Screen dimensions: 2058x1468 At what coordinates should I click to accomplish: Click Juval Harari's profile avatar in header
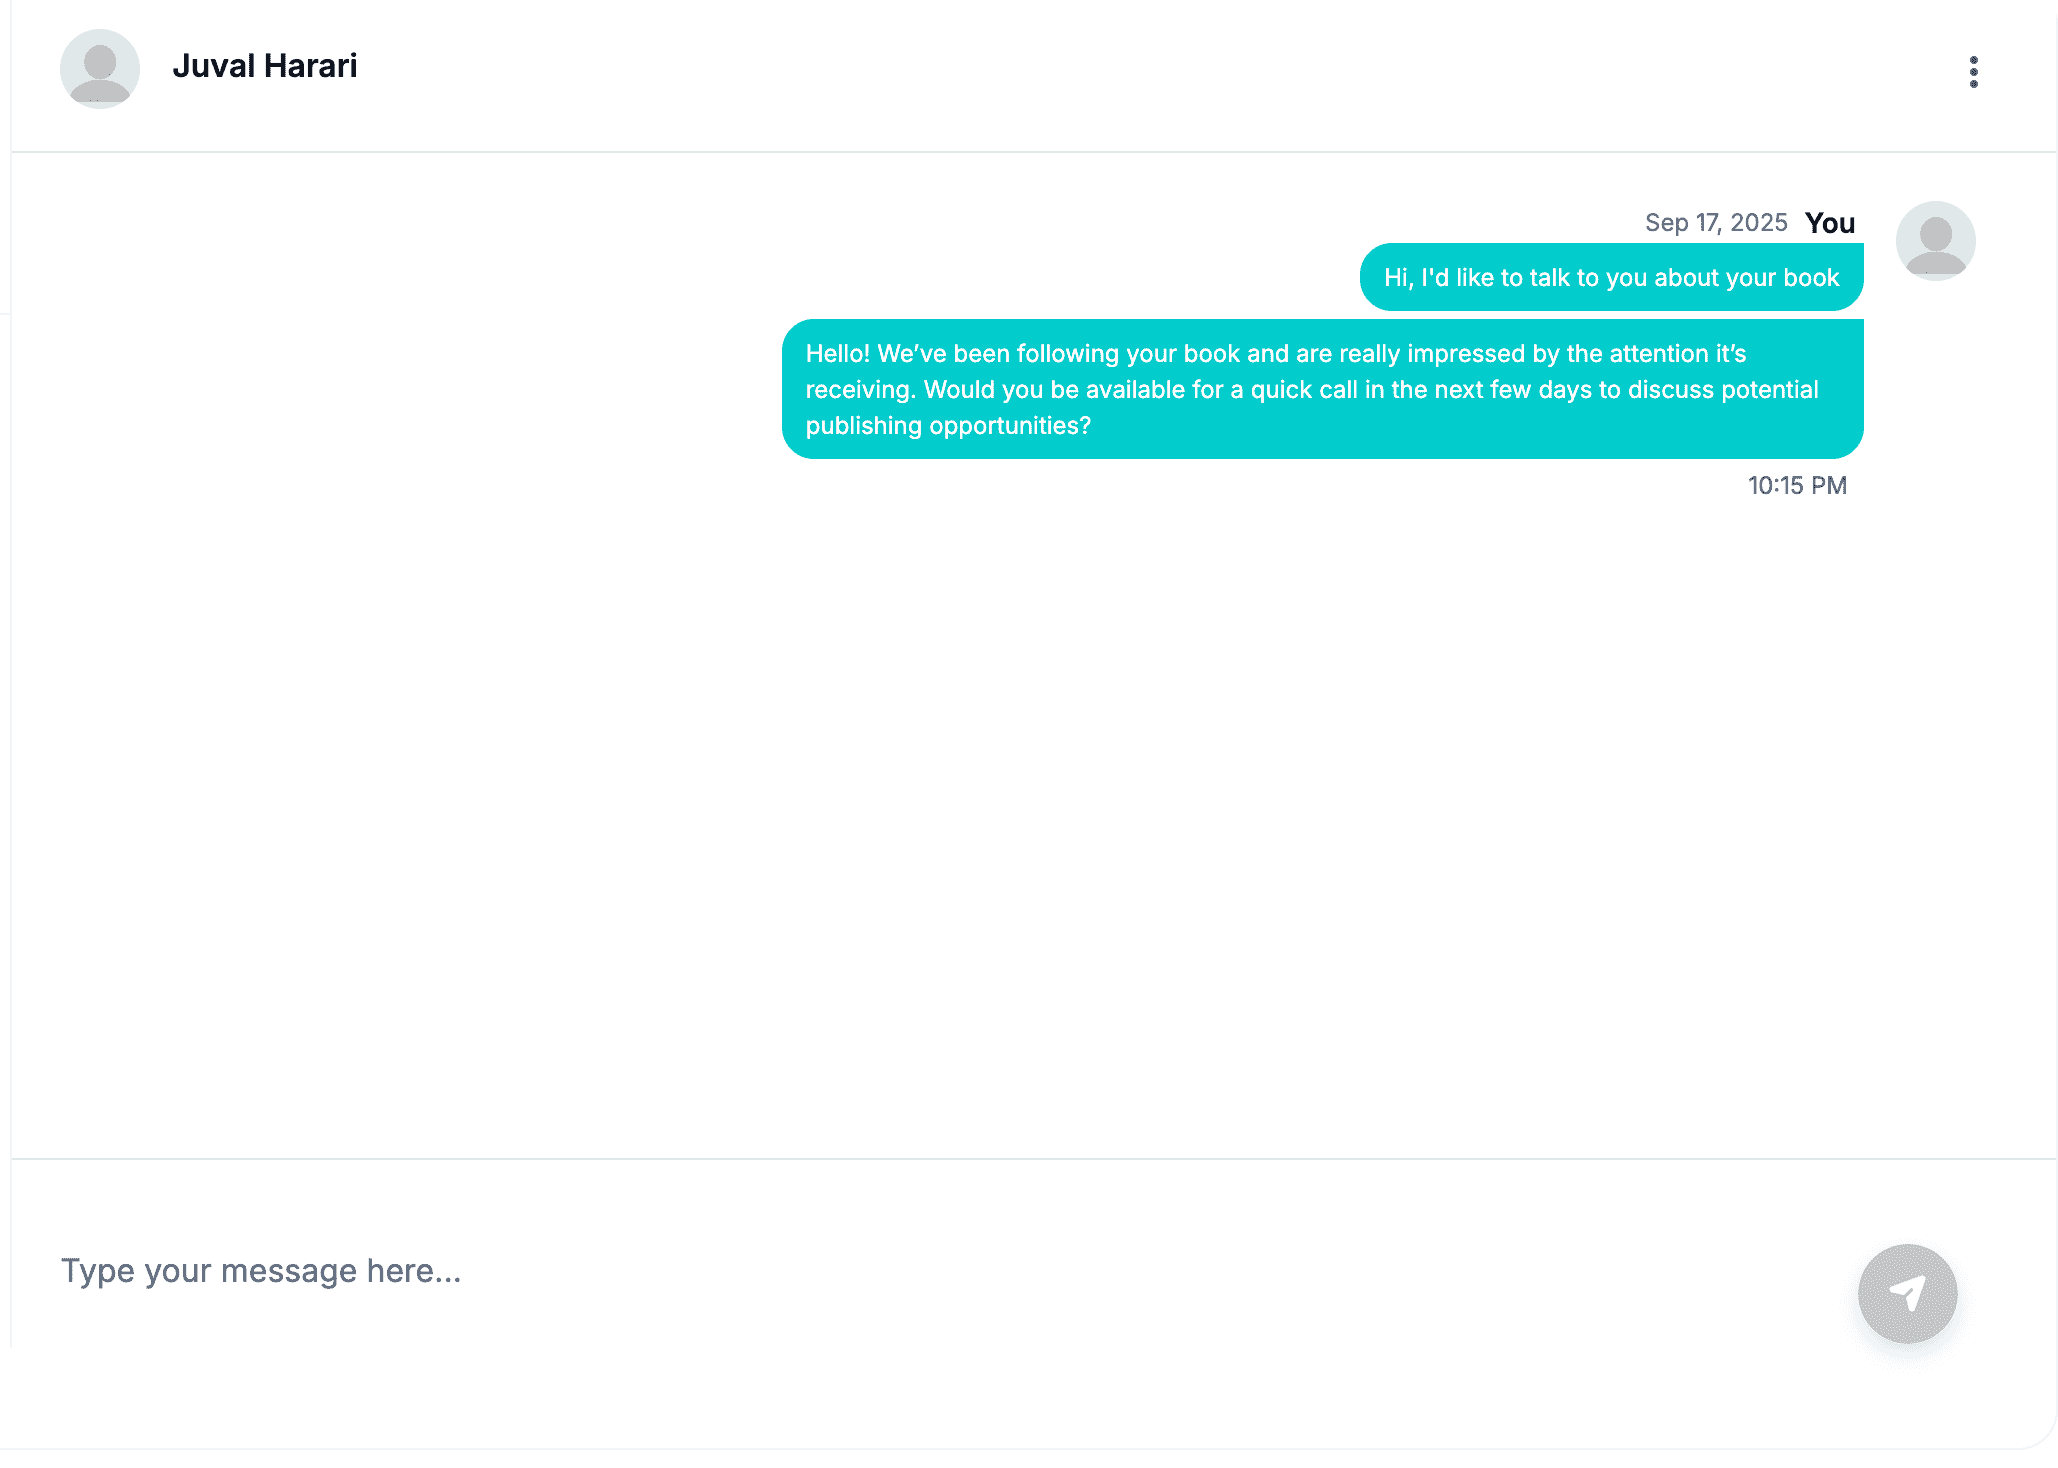coord(100,68)
